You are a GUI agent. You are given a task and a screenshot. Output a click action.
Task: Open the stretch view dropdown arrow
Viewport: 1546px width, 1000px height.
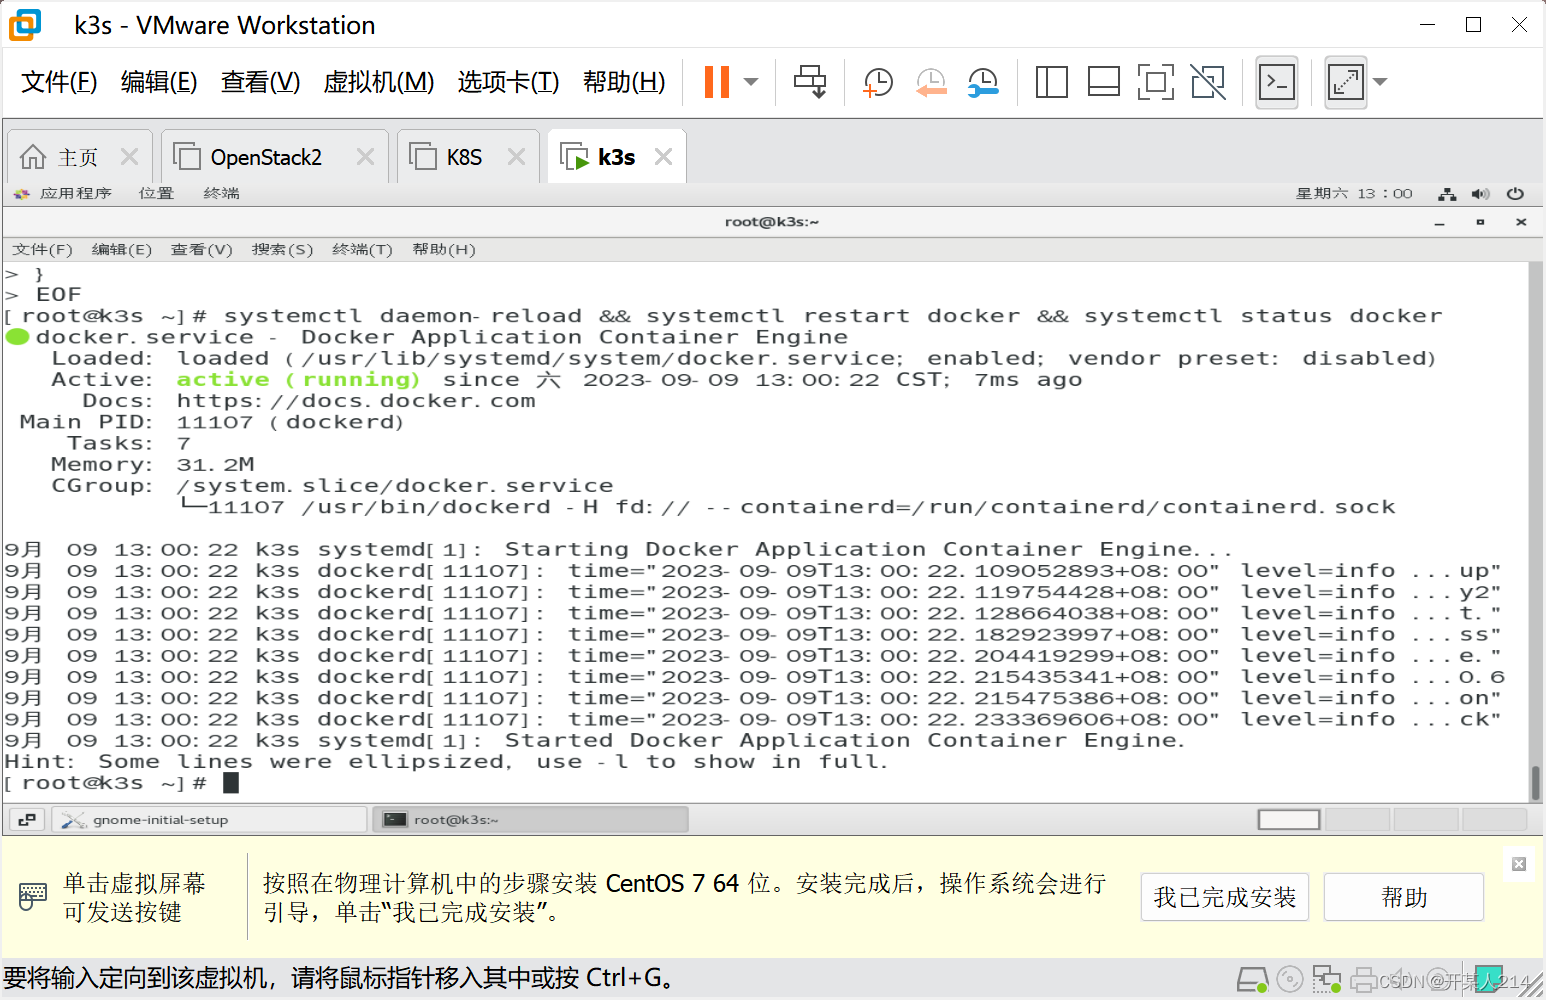(x=1379, y=81)
